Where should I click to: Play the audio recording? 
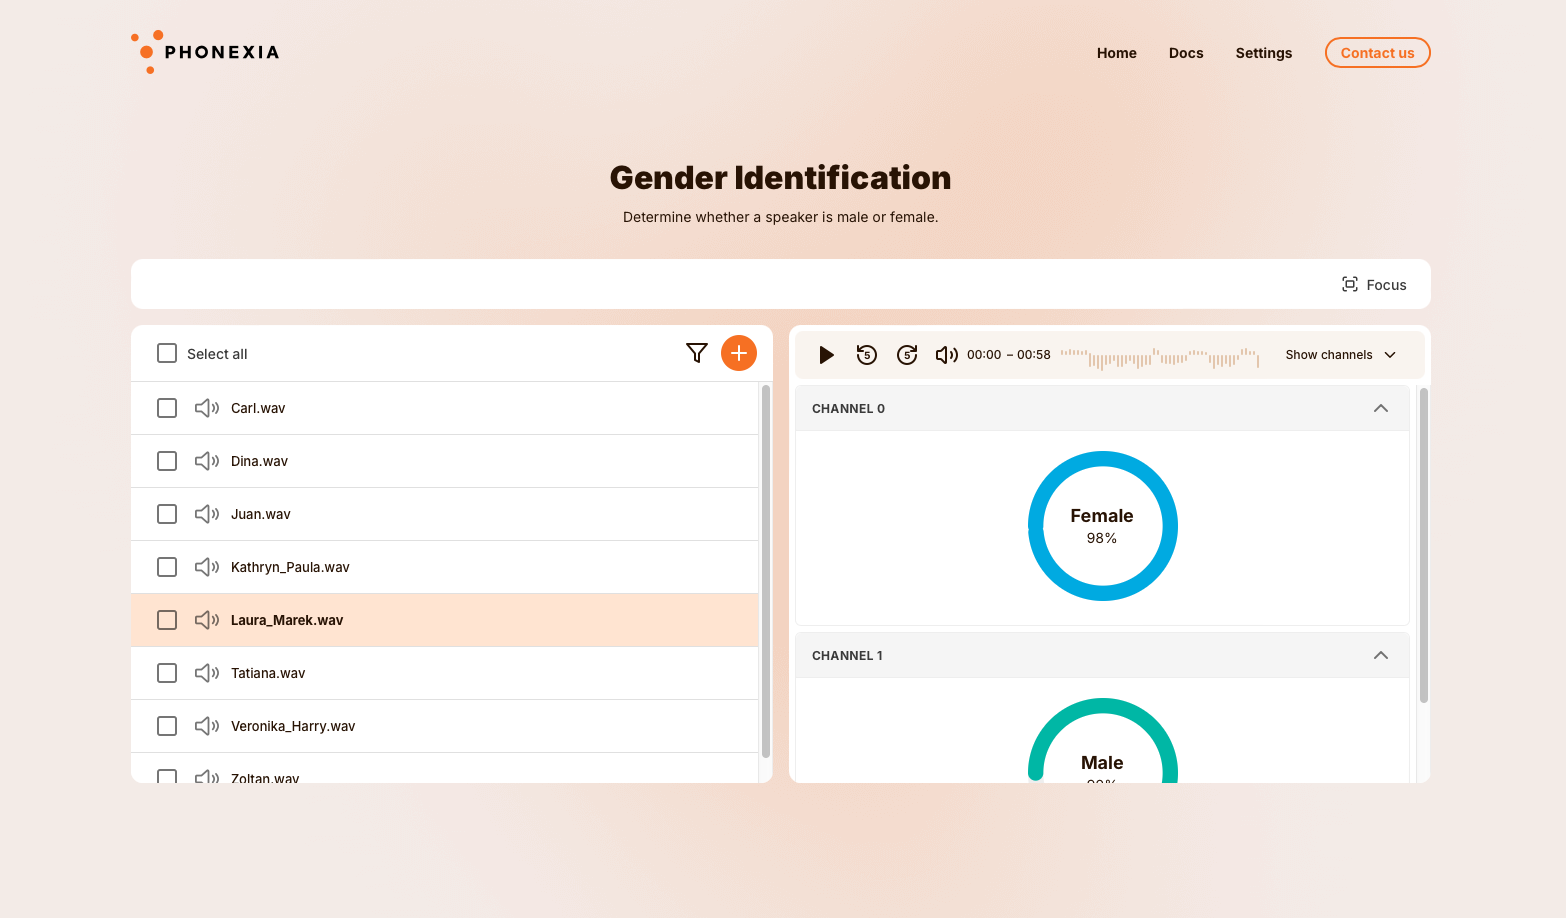[x=826, y=355]
